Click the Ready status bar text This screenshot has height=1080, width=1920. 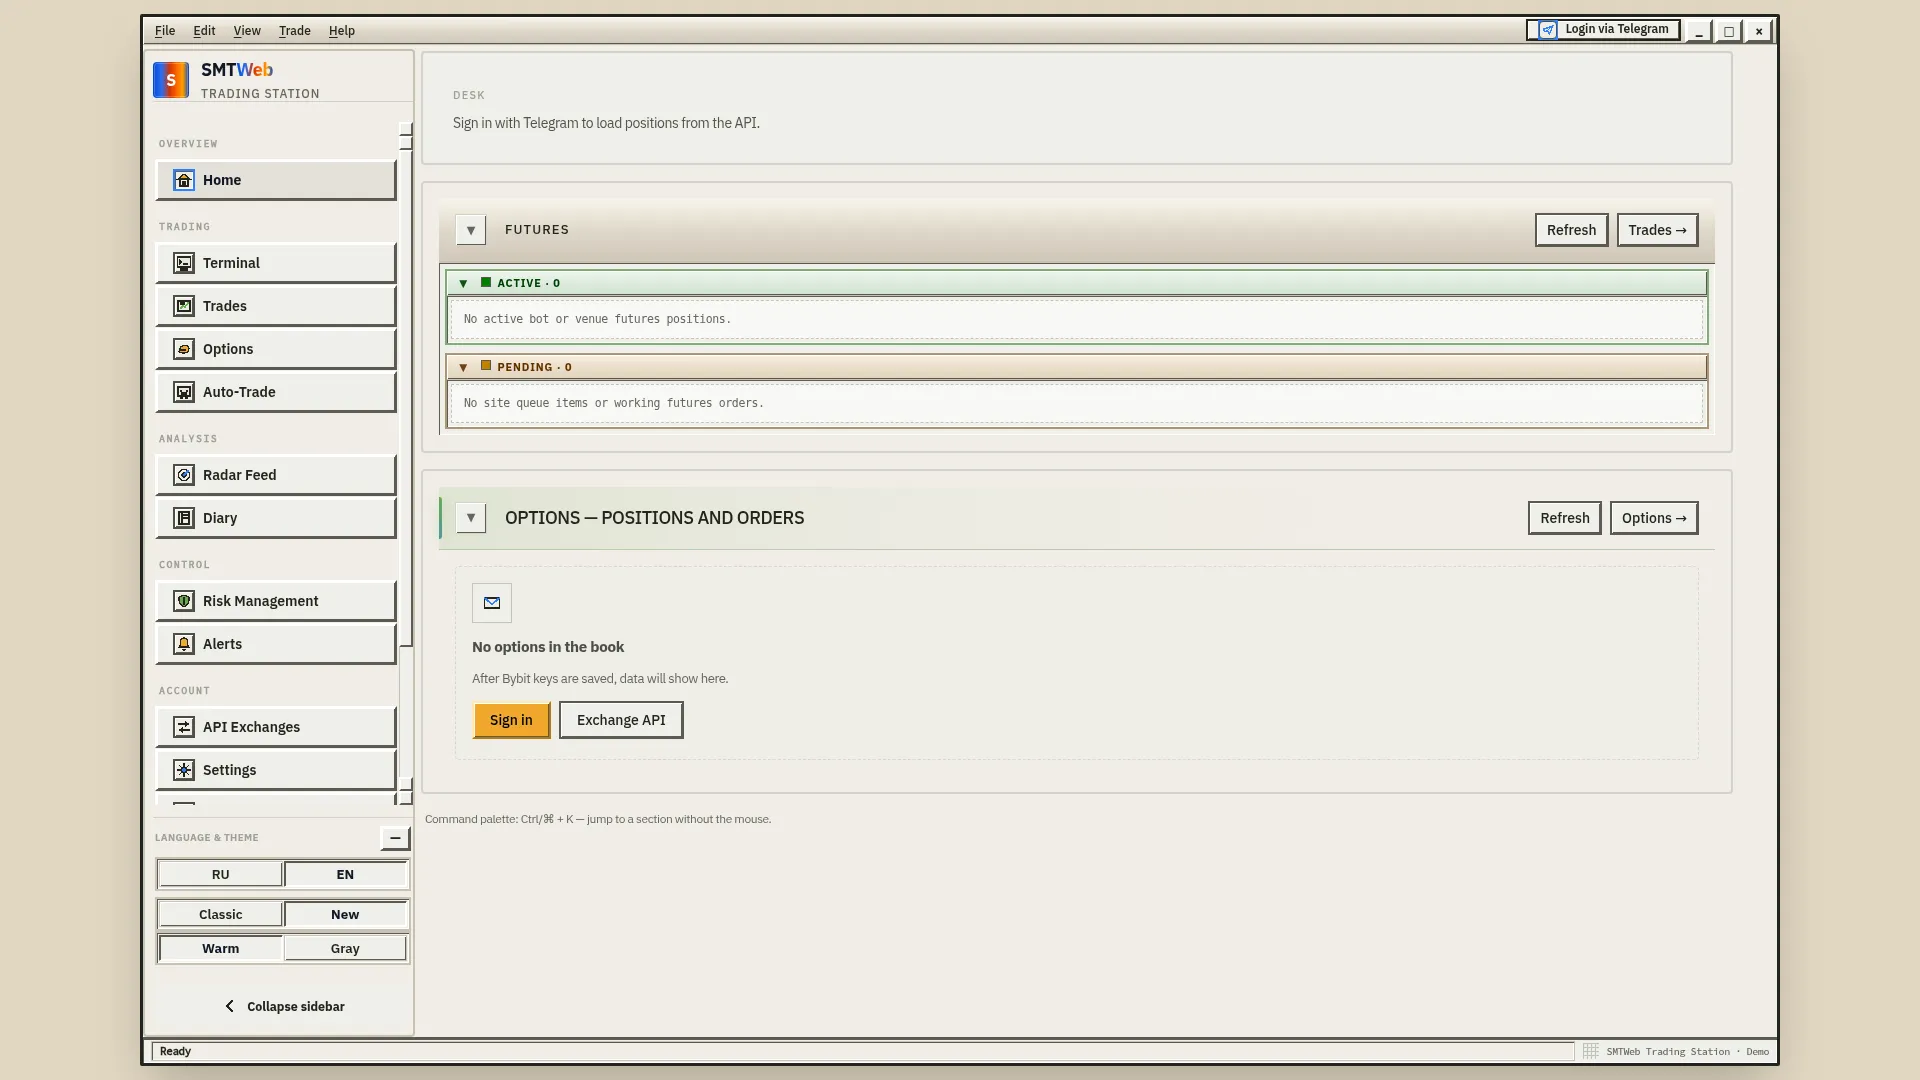[175, 1051]
